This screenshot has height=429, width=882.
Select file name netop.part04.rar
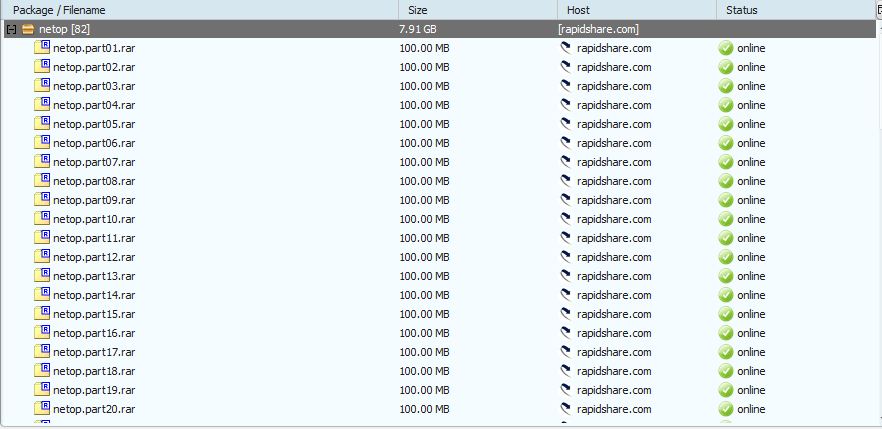click(94, 105)
